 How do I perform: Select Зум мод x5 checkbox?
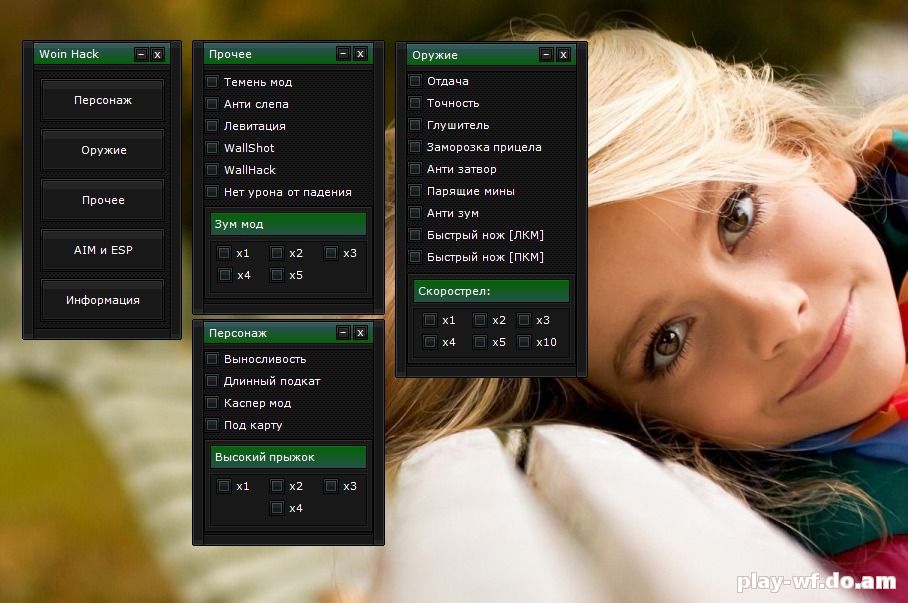(277, 275)
